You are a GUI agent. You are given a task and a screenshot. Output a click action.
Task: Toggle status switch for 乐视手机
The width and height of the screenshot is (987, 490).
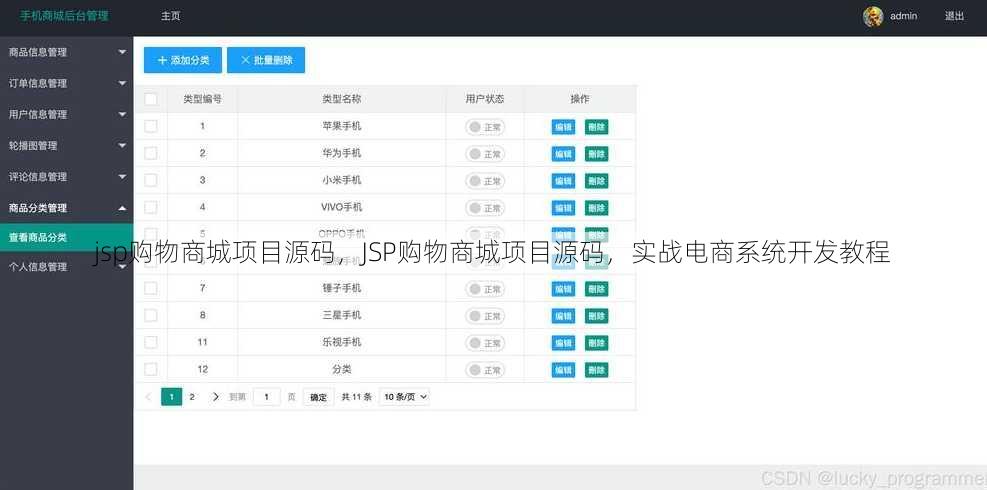(x=485, y=343)
